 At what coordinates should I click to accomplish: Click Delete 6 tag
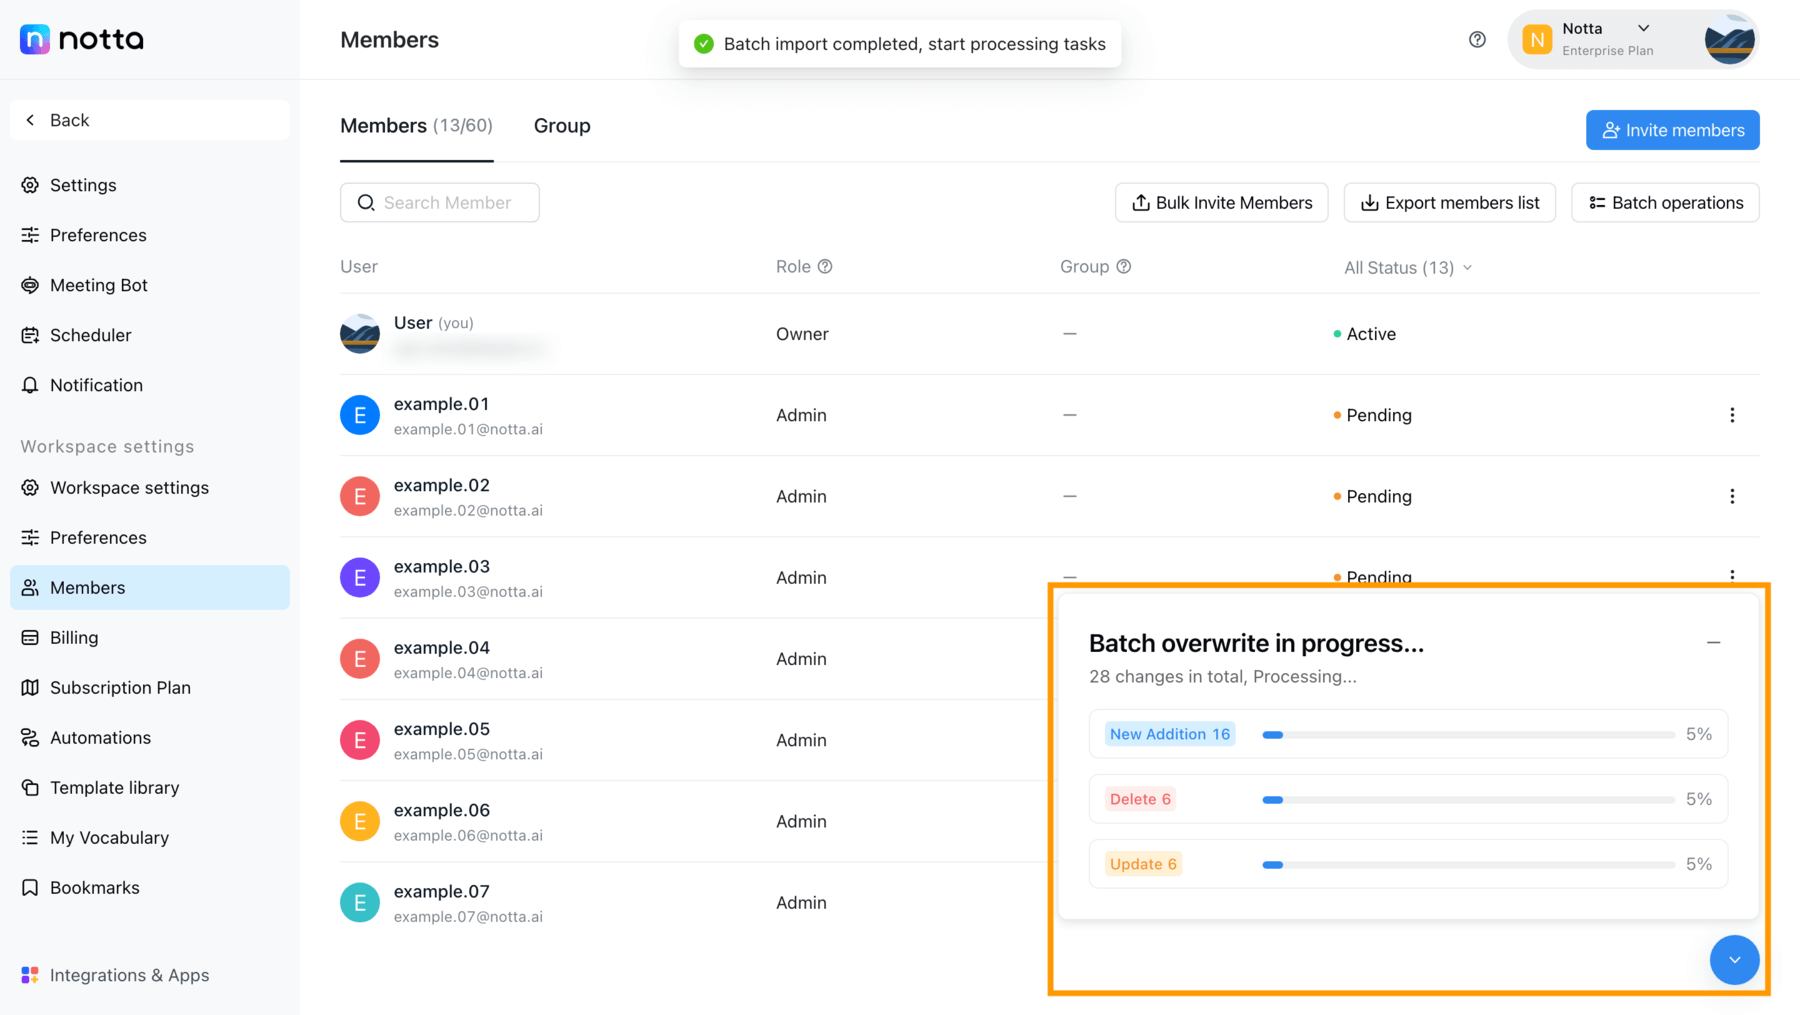pyautogui.click(x=1140, y=799)
